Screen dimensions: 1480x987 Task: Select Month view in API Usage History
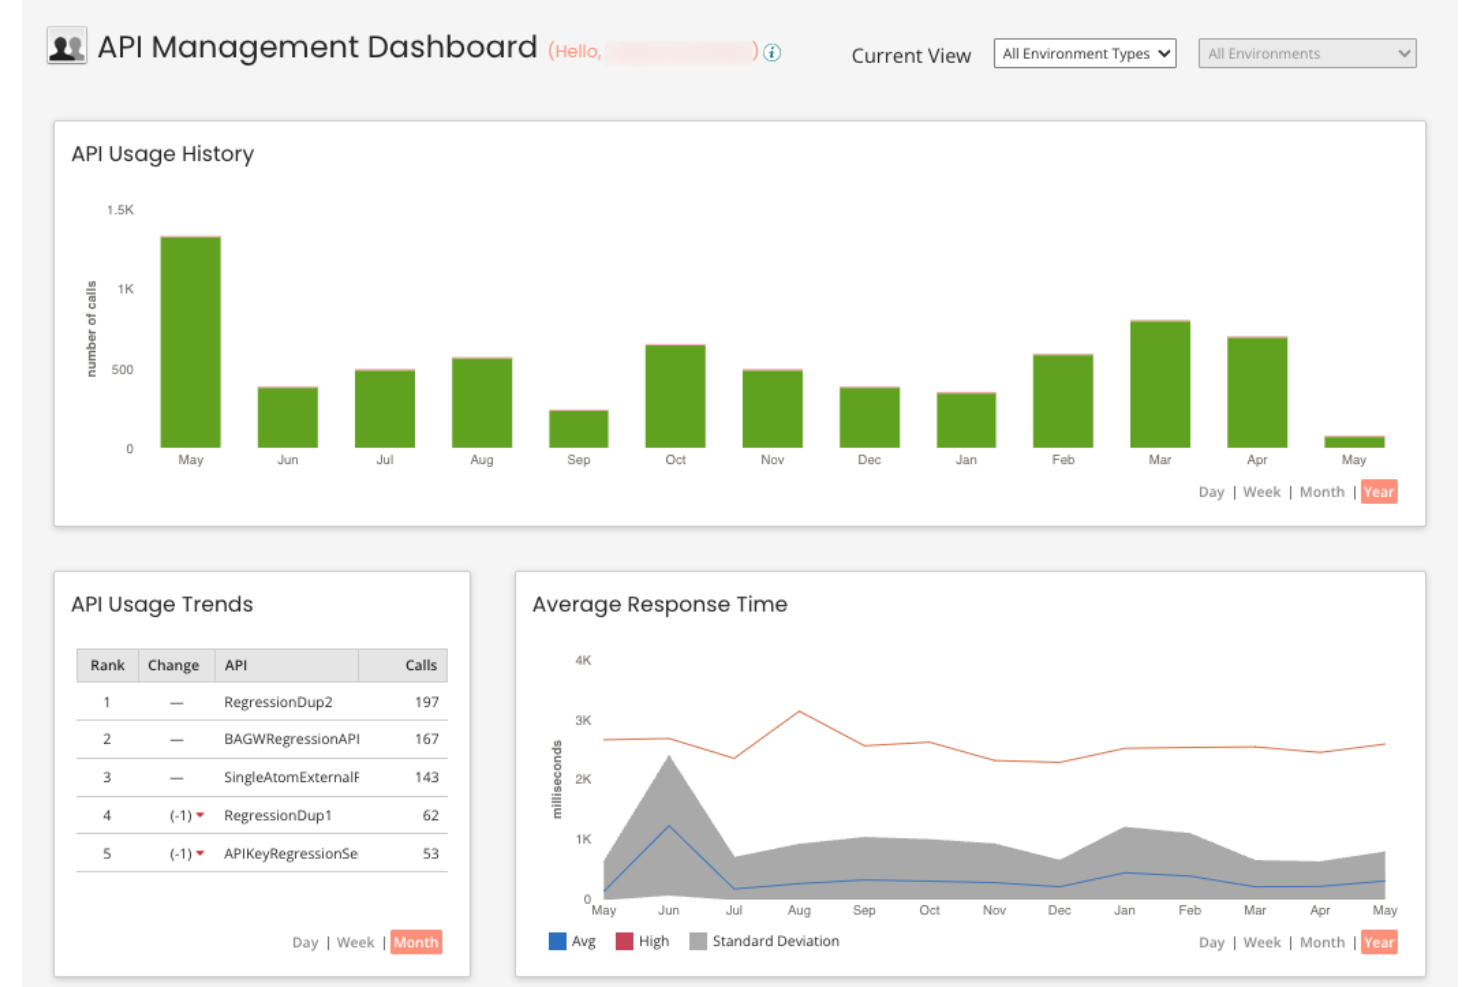point(1321,491)
